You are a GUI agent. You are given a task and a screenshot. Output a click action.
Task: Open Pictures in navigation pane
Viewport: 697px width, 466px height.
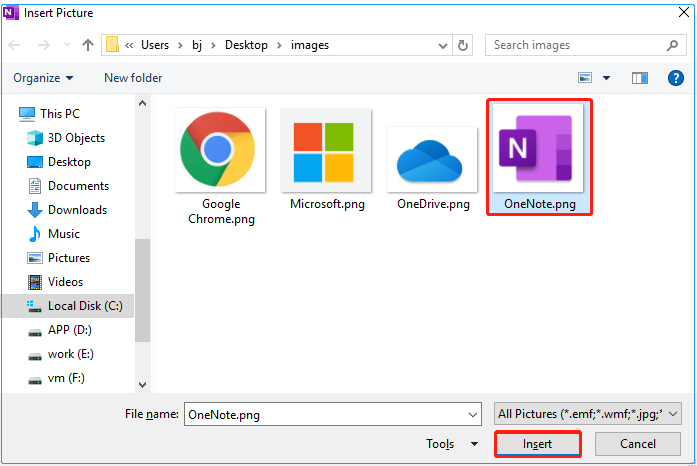click(x=58, y=258)
